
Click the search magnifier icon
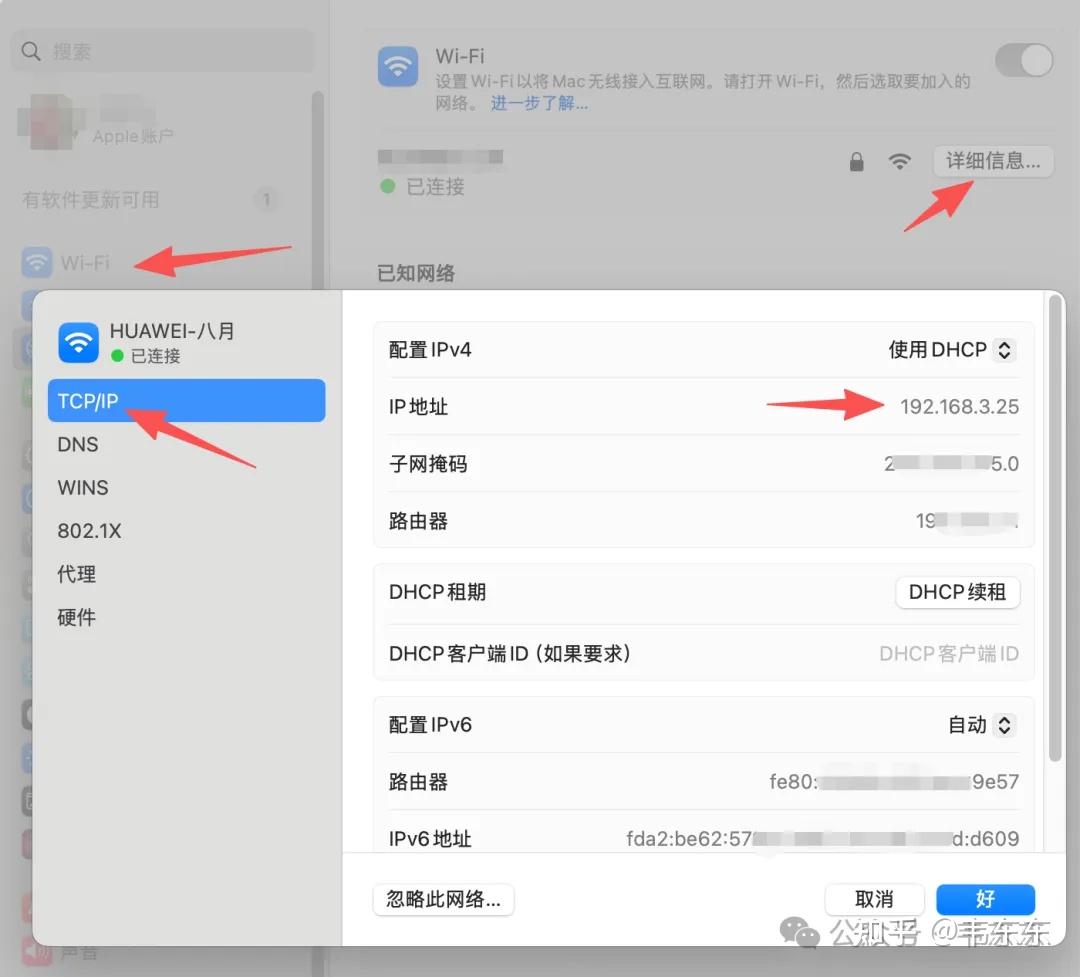click(32, 51)
